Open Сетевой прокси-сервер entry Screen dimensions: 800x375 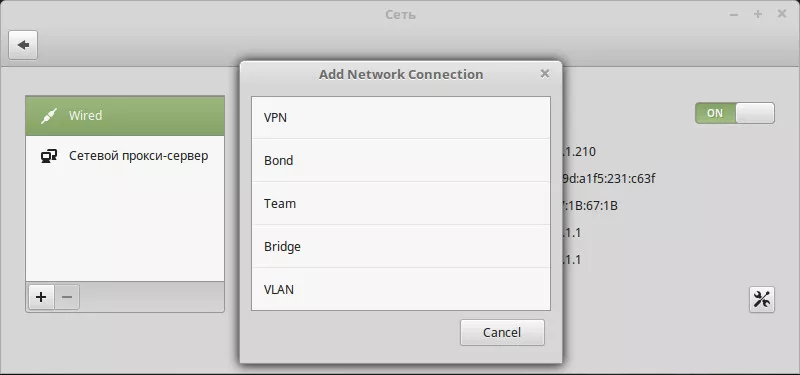coord(125,156)
